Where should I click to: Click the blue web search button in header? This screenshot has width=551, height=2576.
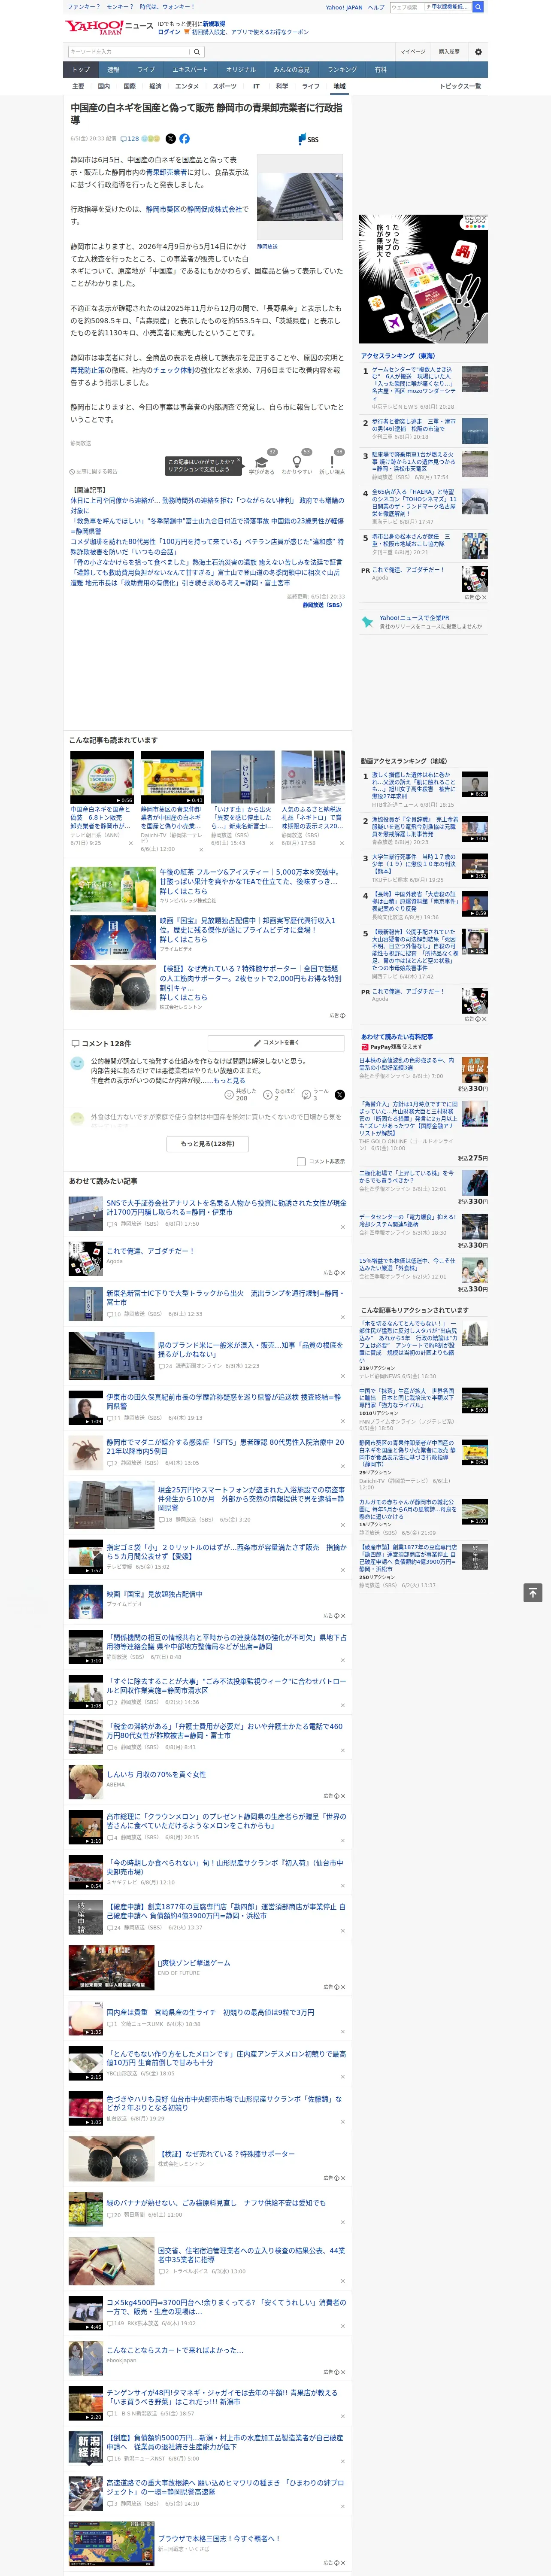tap(478, 7)
